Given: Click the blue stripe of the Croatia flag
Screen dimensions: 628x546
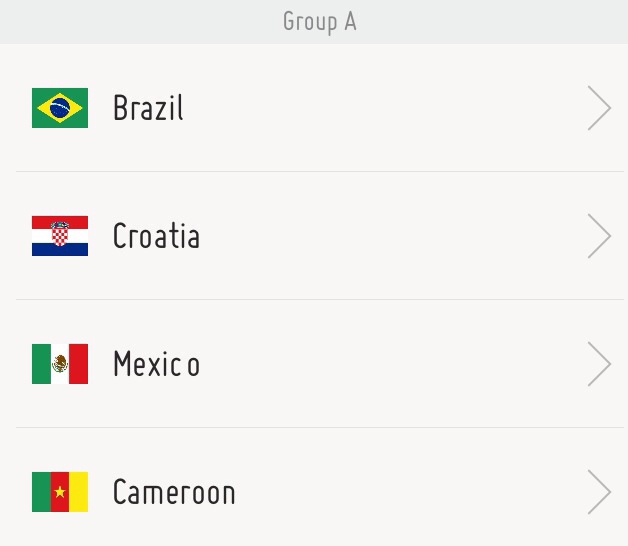Looking at the screenshot, I should 60,250.
